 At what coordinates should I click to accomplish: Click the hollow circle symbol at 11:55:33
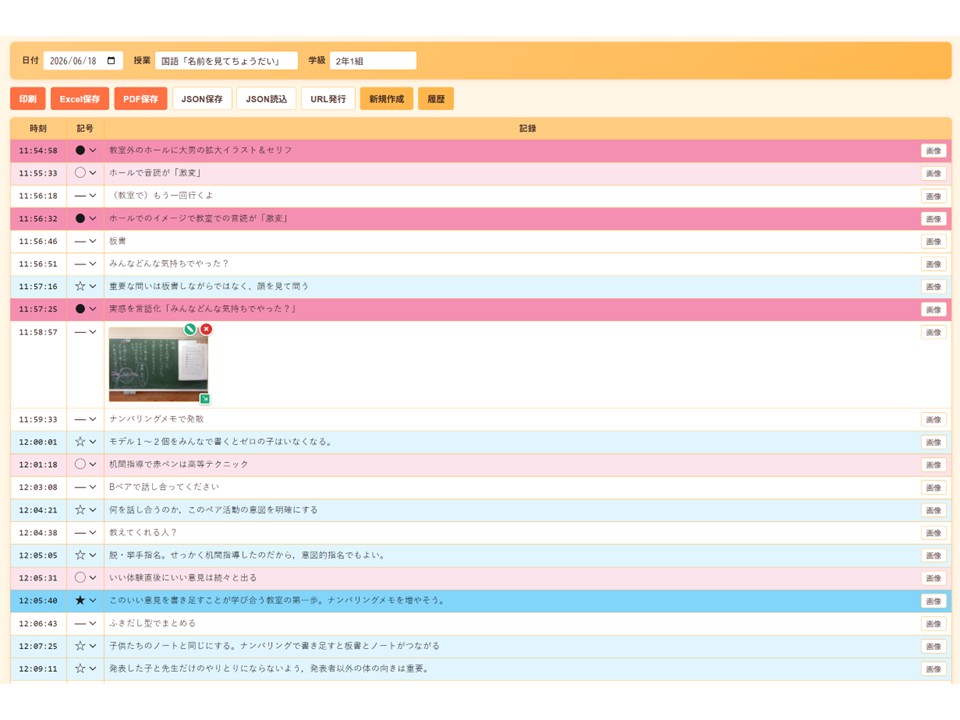point(80,173)
